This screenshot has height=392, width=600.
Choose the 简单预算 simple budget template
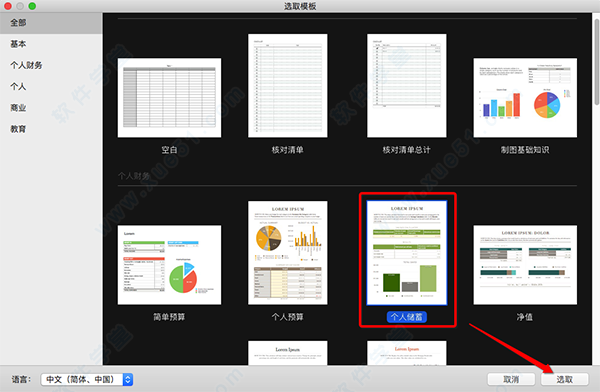[169, 265]
